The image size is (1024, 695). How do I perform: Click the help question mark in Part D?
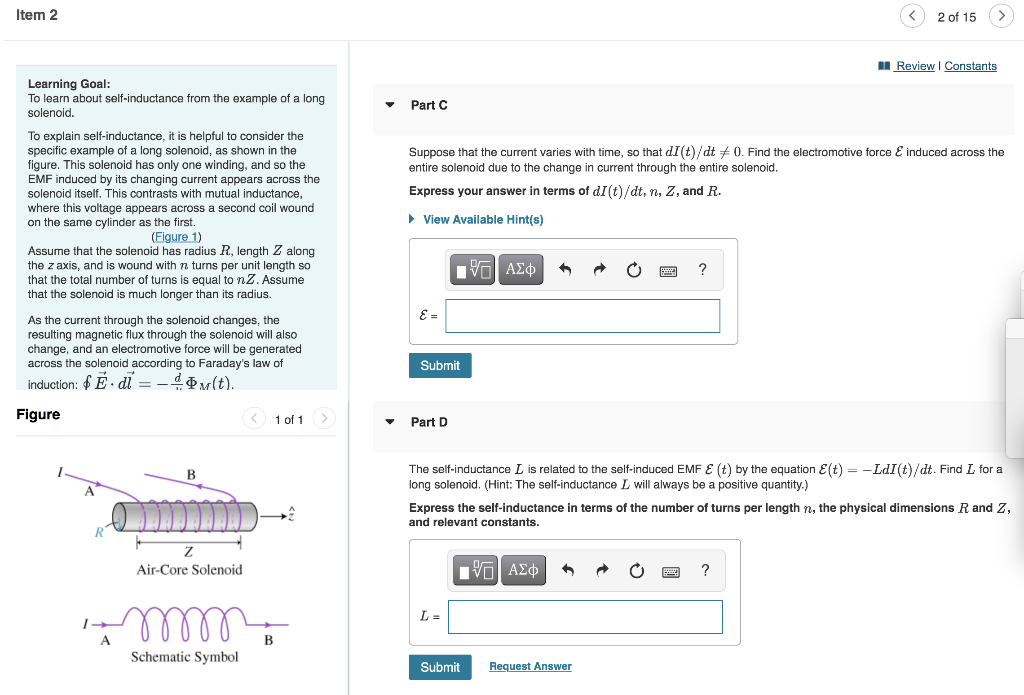(x=705, y=571)
